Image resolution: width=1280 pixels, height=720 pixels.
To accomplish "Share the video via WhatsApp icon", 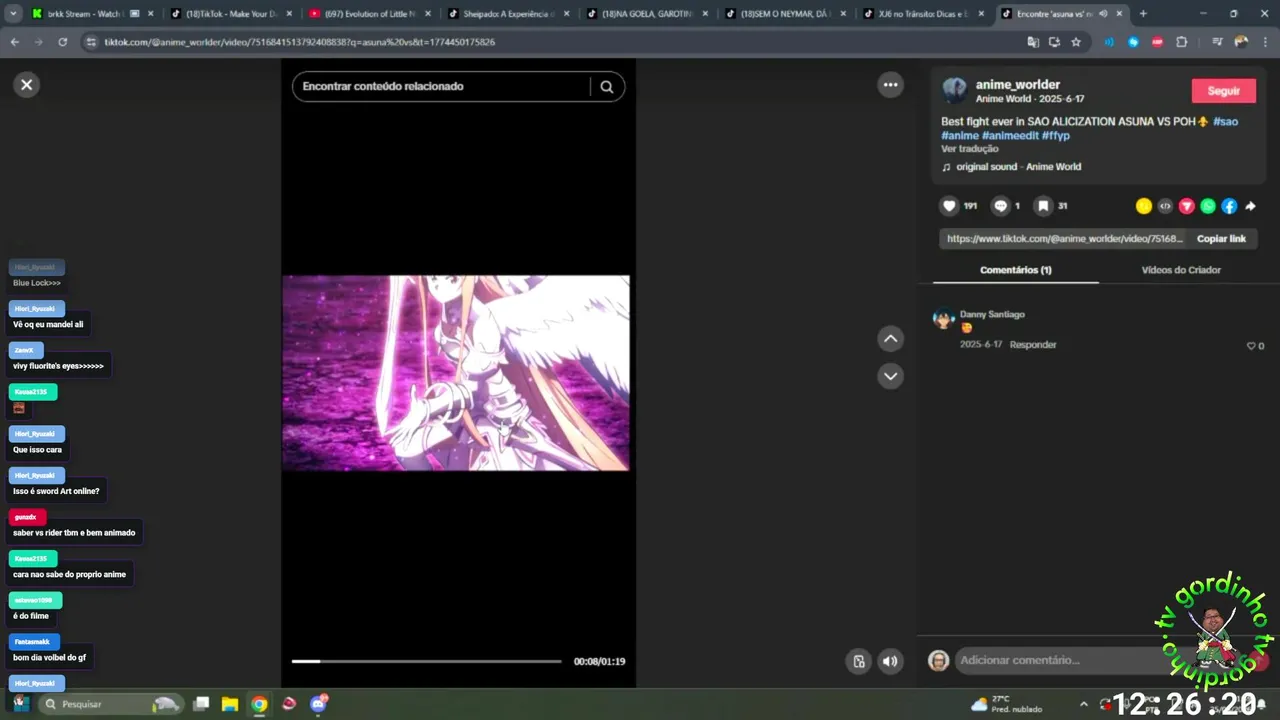I will coord(1208,206).
